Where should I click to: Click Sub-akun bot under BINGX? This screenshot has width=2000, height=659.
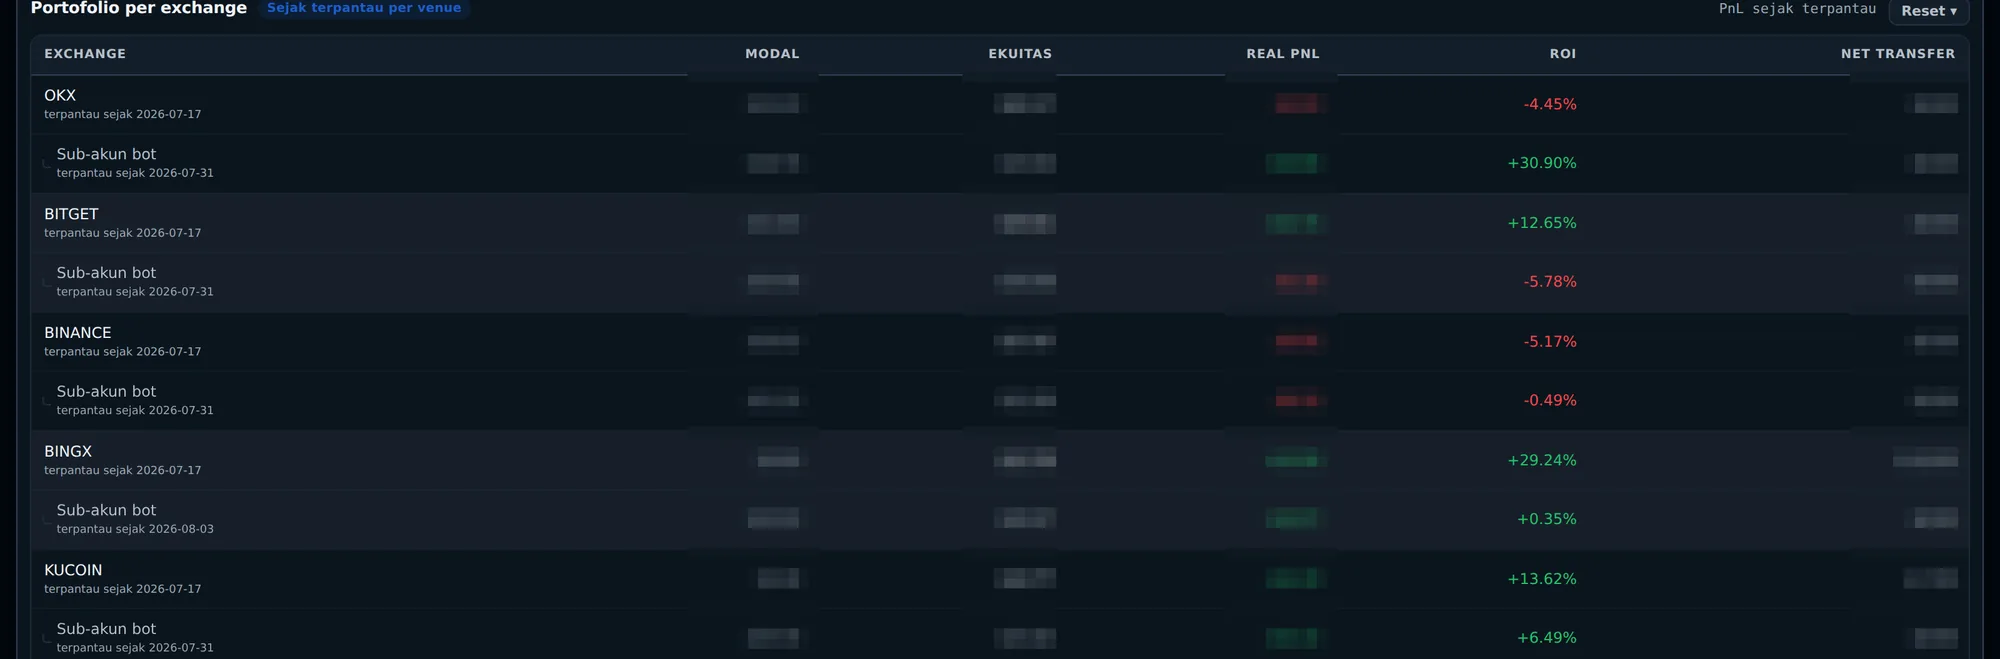(x=106, y=510)
